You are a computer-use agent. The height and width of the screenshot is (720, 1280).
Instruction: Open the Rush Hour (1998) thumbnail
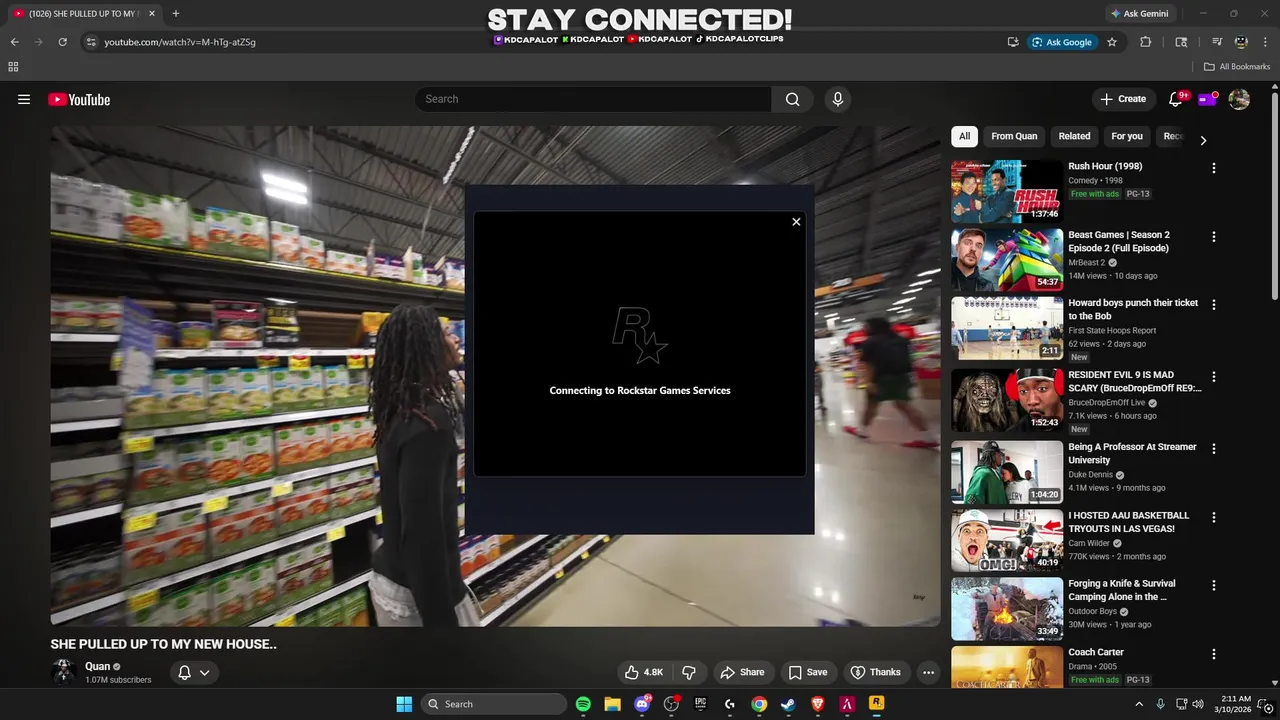pyautogui.click(x=1007, y=191)
